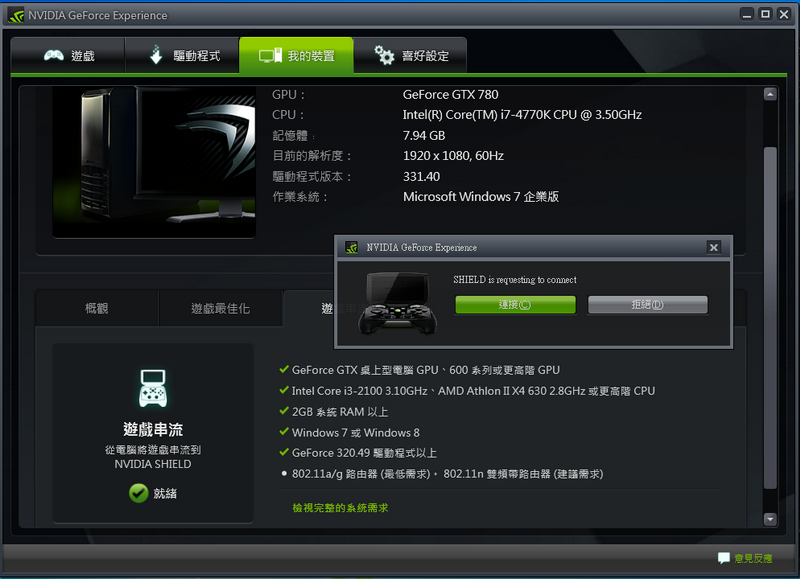Click checkmark beside 2GB 系統 RAM 以上
The height and width of the screenshot is (579, 800).
pos(284,412)
